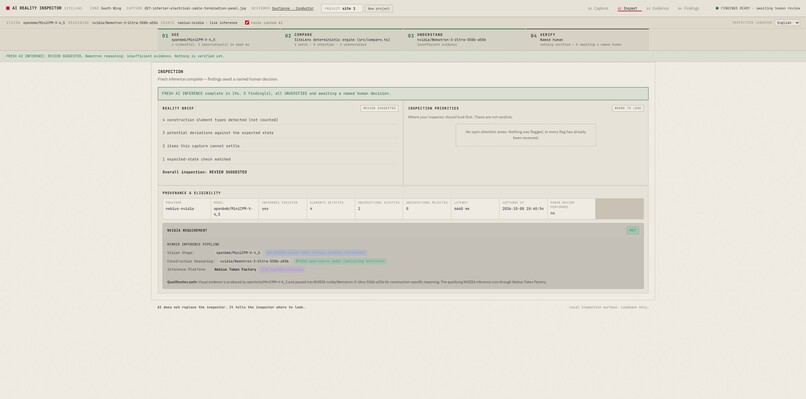The width and height of the screenshot is (806, 399).
Task: Click the Nebius Token Factory platform name
Action: (235, 269)
